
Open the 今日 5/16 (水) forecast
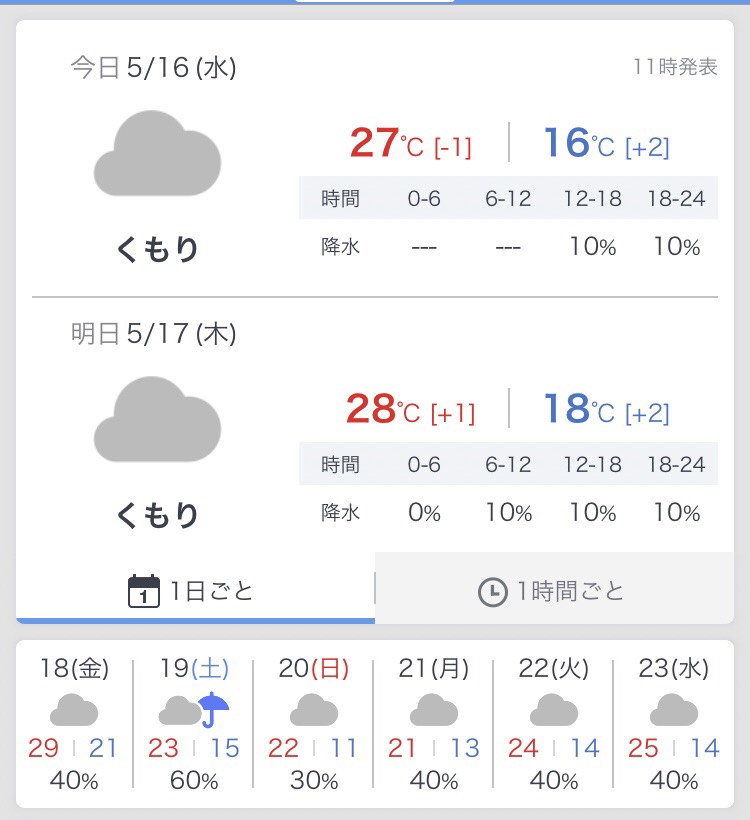(153, 68)
